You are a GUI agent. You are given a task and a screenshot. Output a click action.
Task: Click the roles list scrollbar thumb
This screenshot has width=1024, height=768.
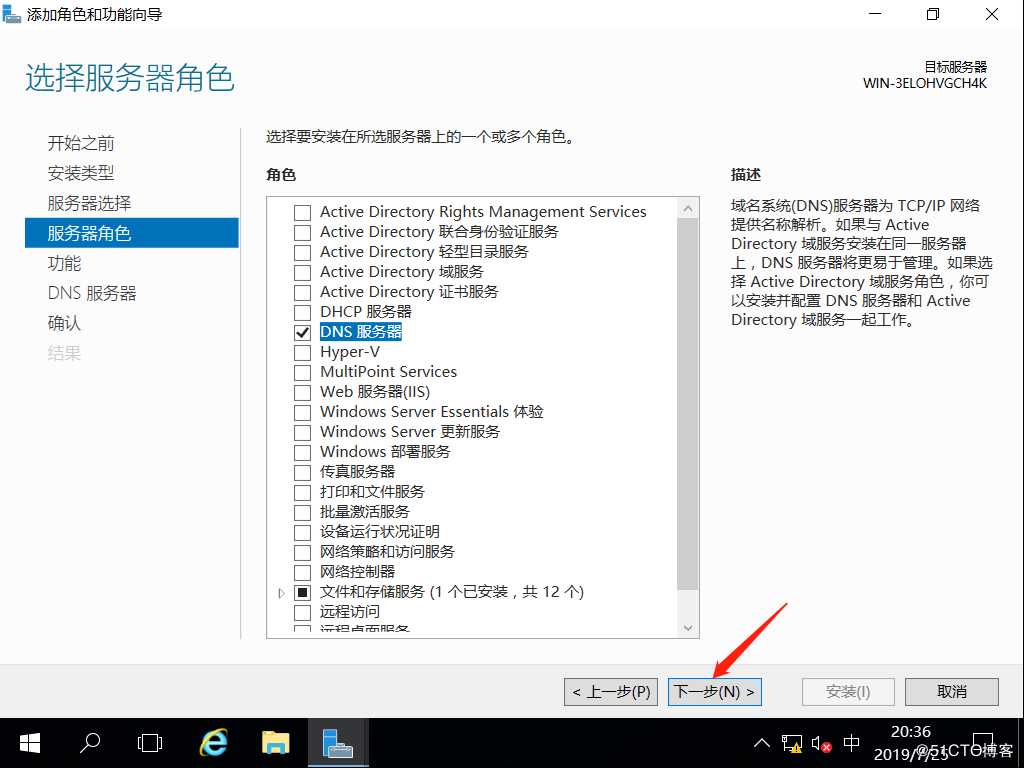[x=688, y=404]
